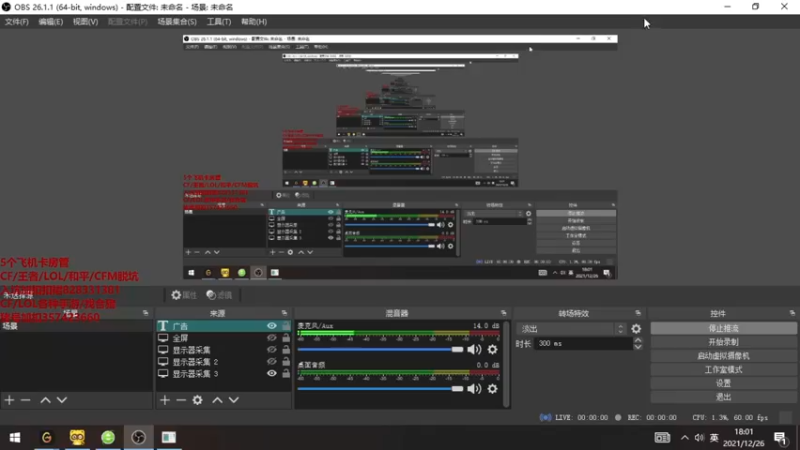Open 桌面音频 audio settings gear
The height and width of the screenshot is (450, 800).
[x=492, y=389]
